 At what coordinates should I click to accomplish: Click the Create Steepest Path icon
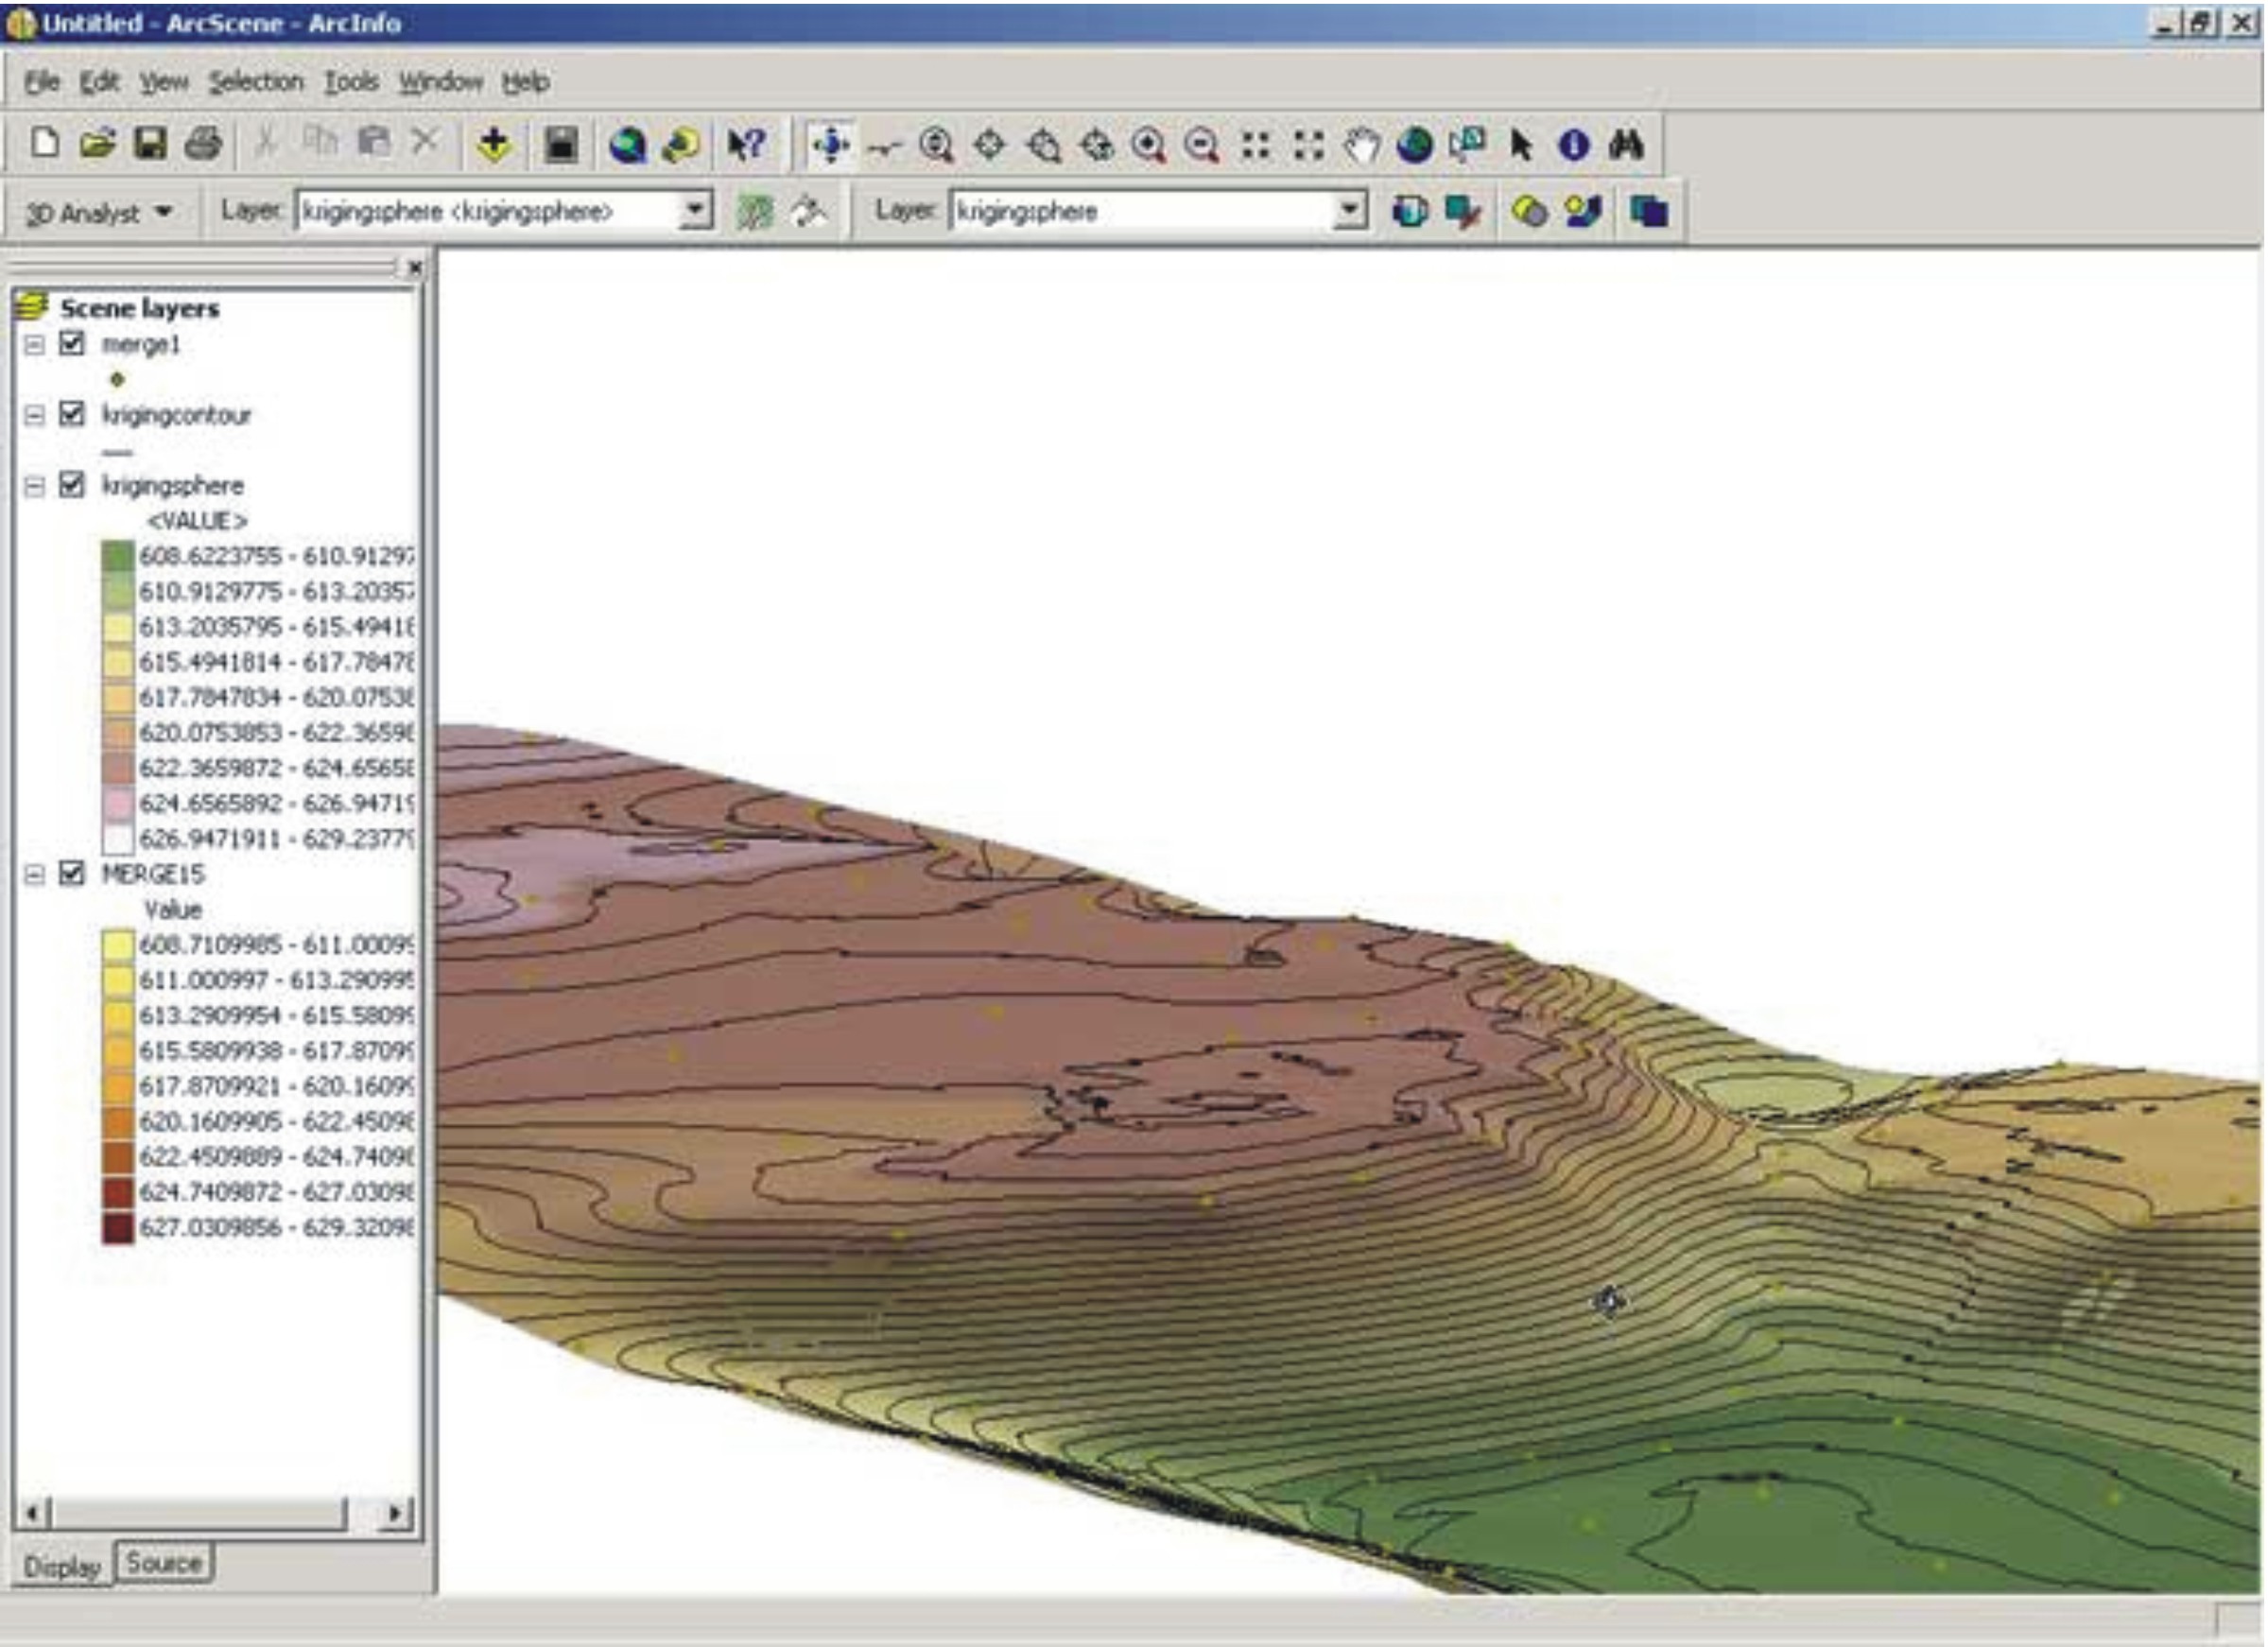(x=808, y=211)
